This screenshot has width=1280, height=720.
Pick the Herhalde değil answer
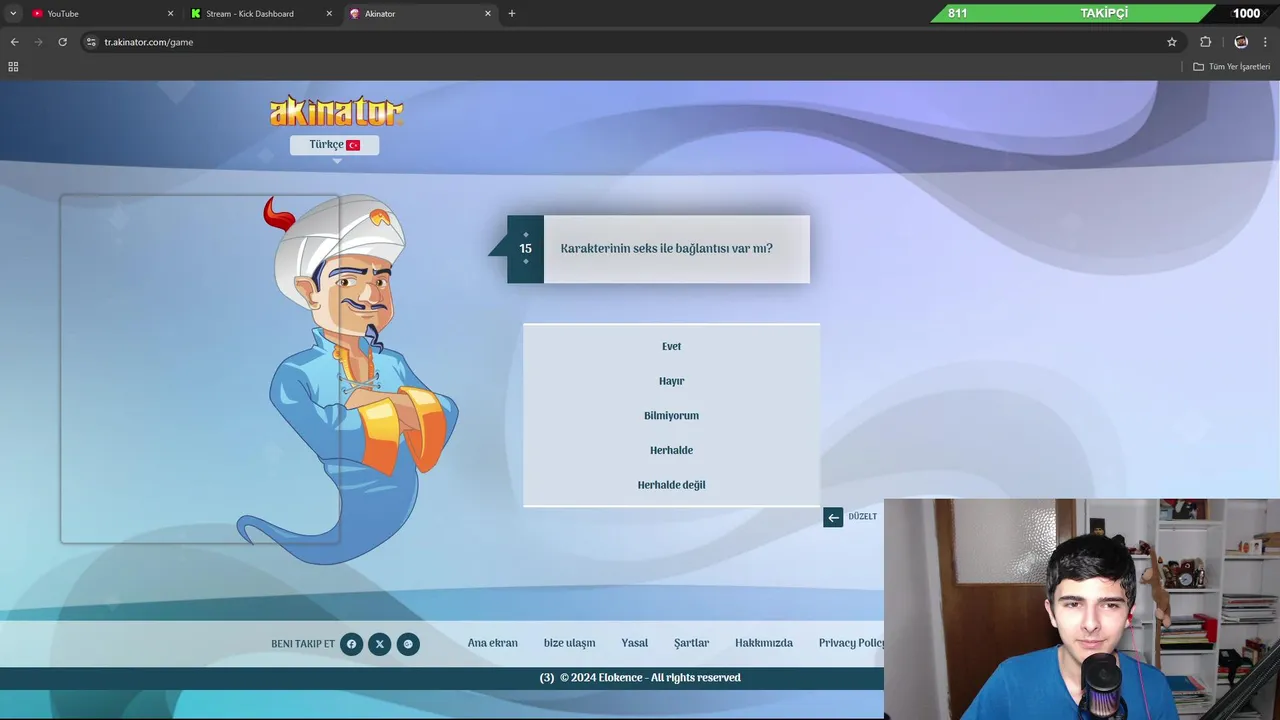[671, 485]
